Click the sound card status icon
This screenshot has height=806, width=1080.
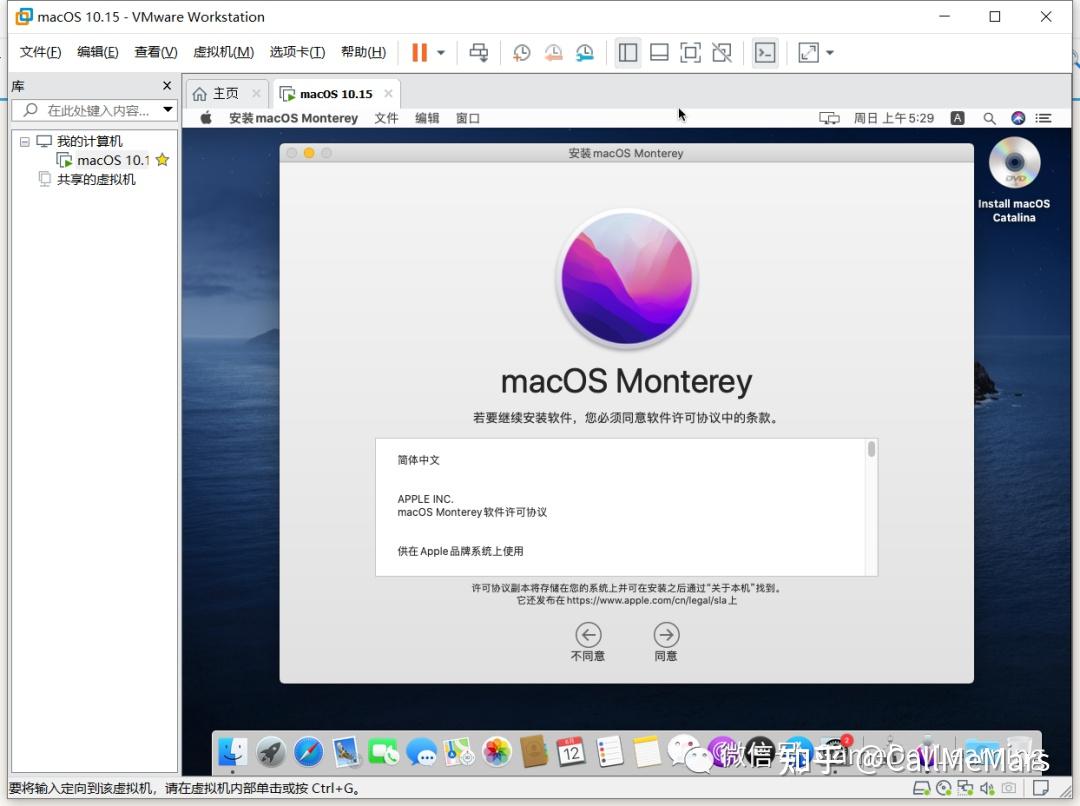(x=987, y=787)
